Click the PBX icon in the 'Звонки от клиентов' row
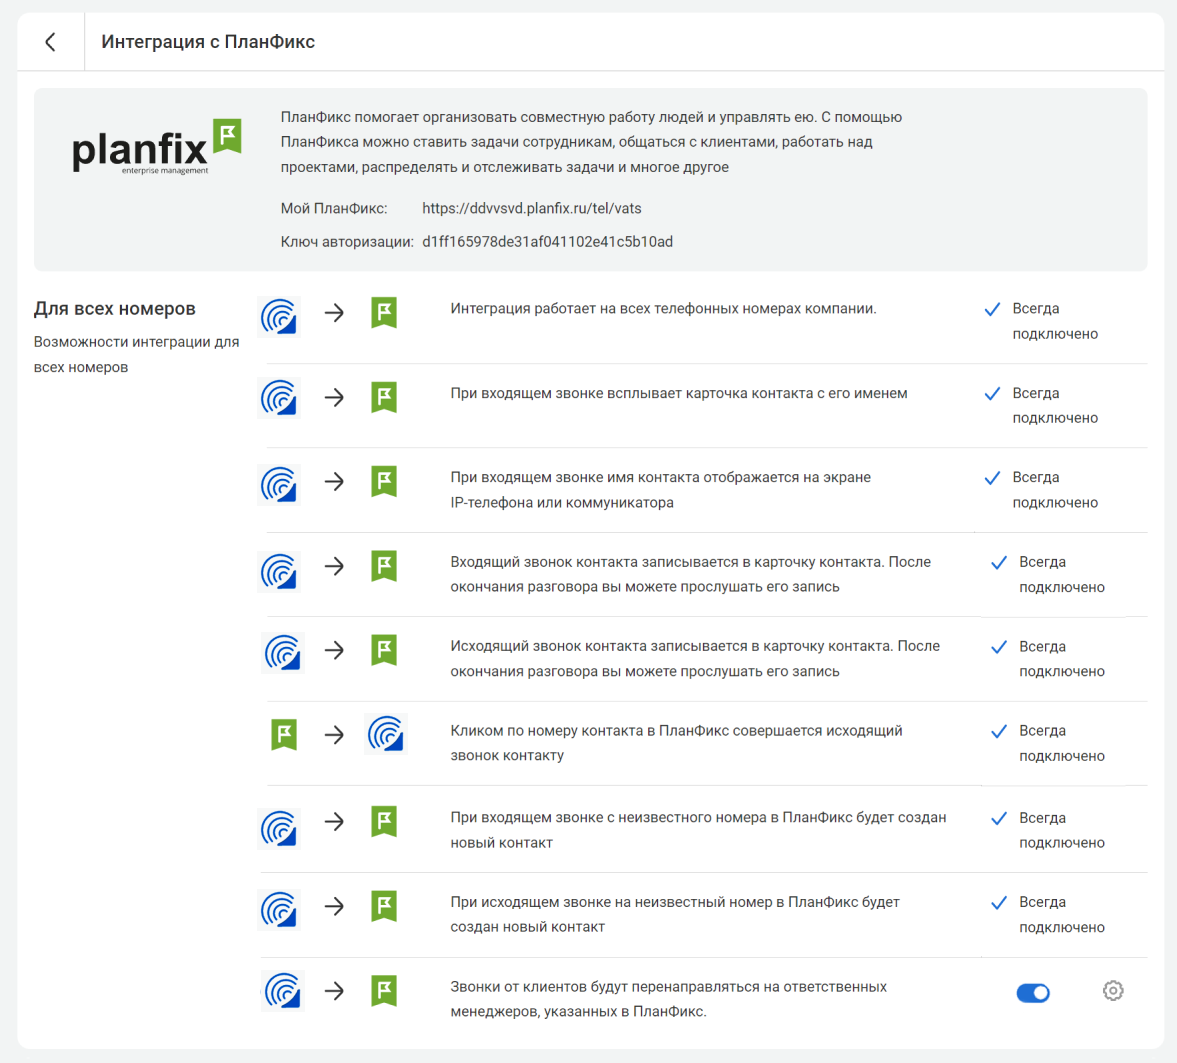The image size is (1177, 1063). tap(283, 991)
